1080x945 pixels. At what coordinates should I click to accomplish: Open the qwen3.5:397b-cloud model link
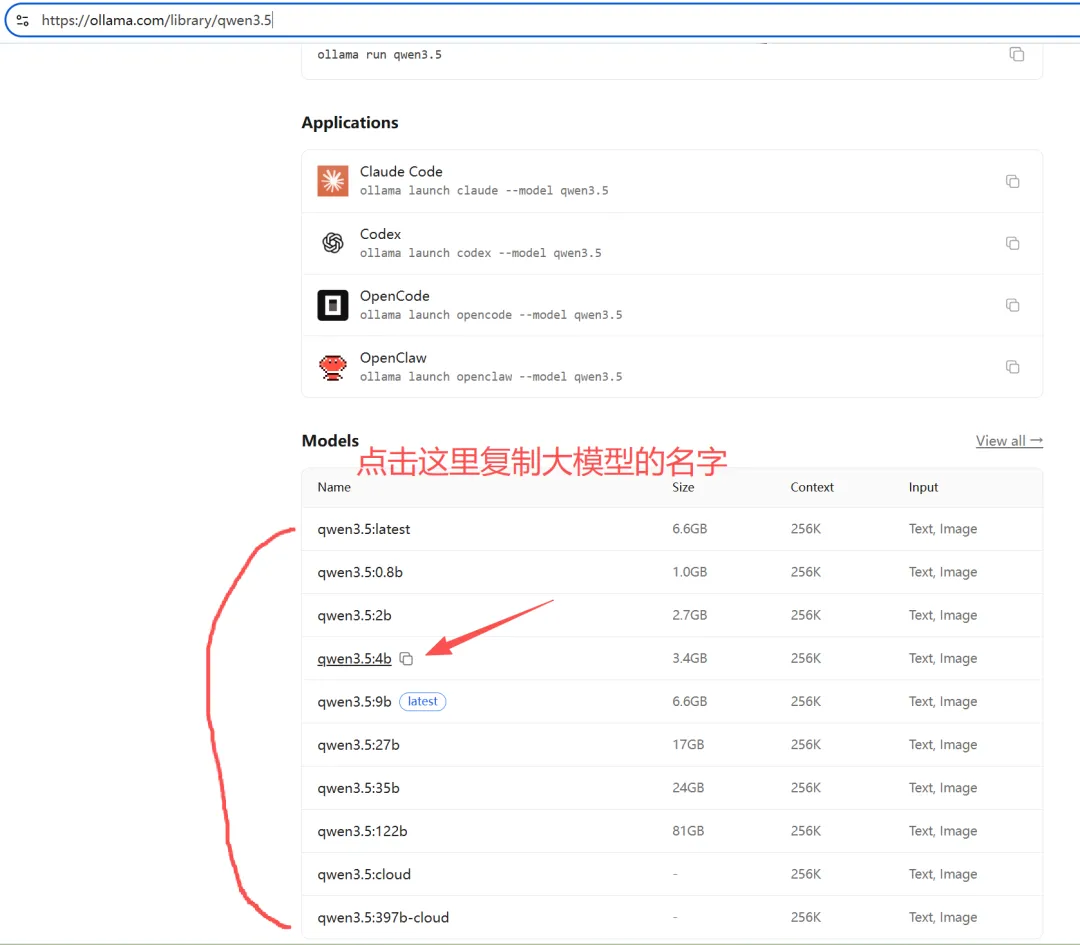tap(383, 917)
